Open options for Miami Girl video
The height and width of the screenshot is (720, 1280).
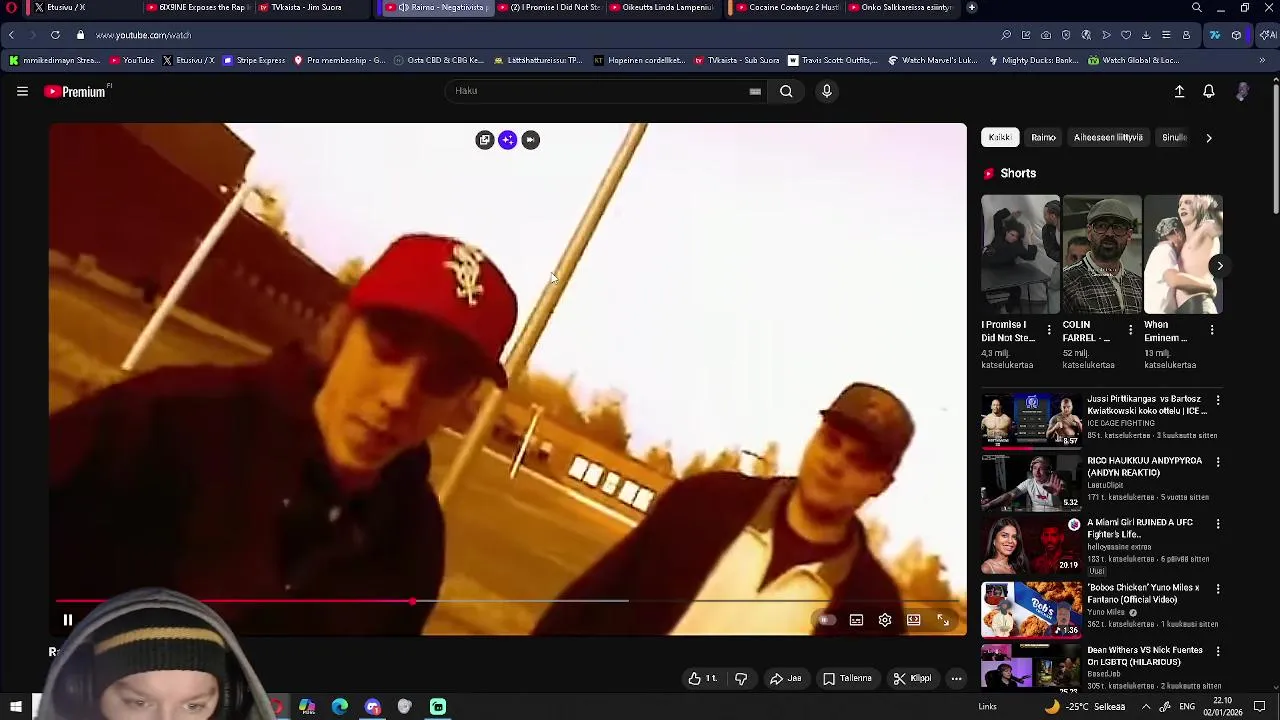pos(1217,524)
